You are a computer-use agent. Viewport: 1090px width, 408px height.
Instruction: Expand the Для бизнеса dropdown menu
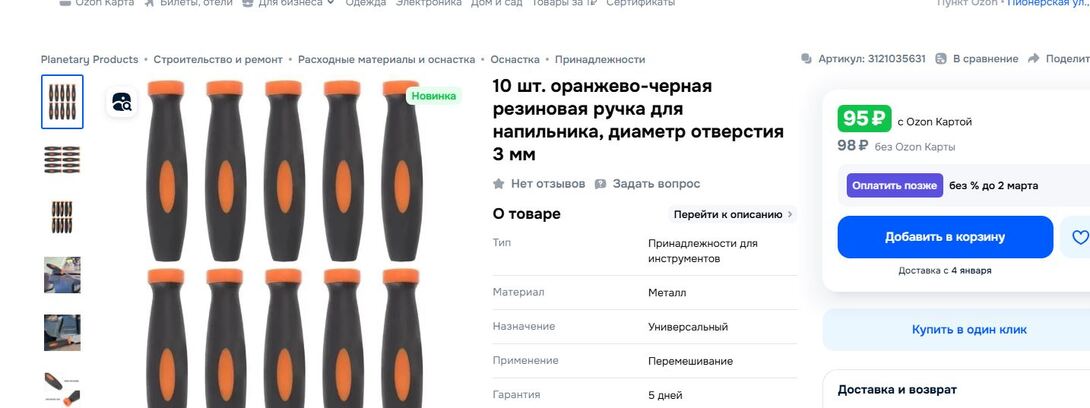pos(330,3)
